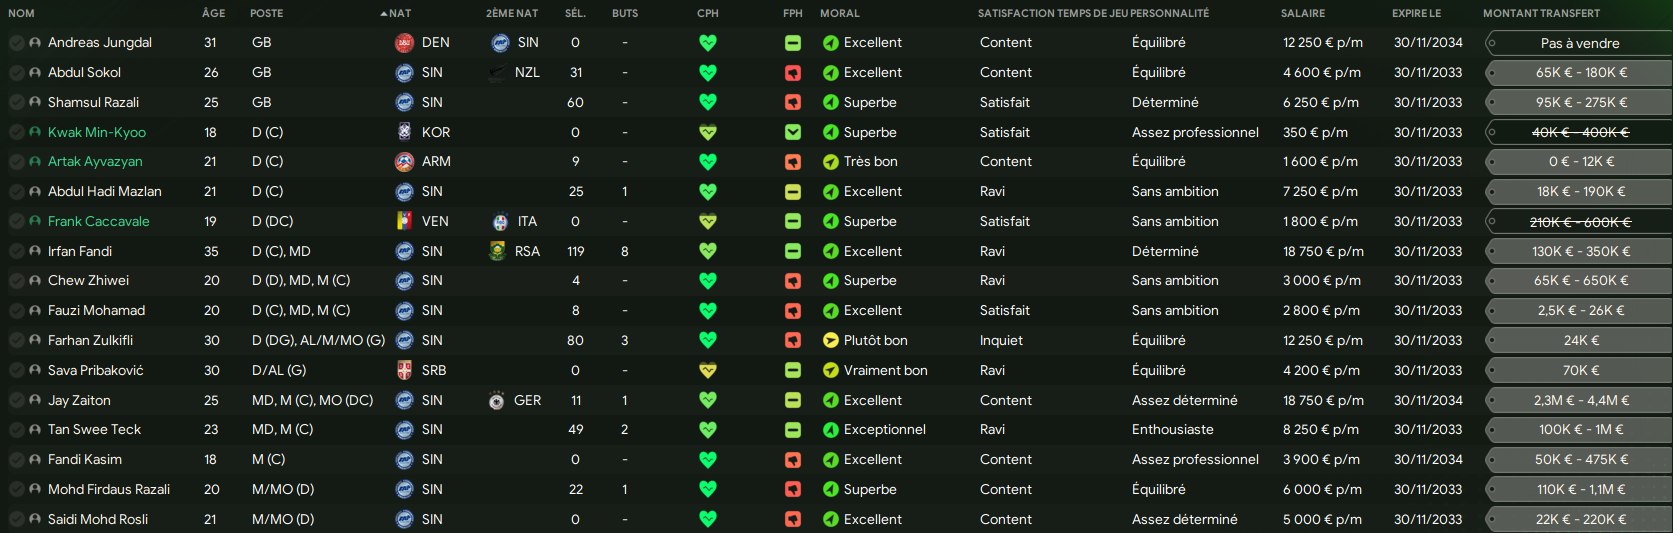
Task: Click Sava Pribaković's Serbia flag icon
Action: point(404,370)
